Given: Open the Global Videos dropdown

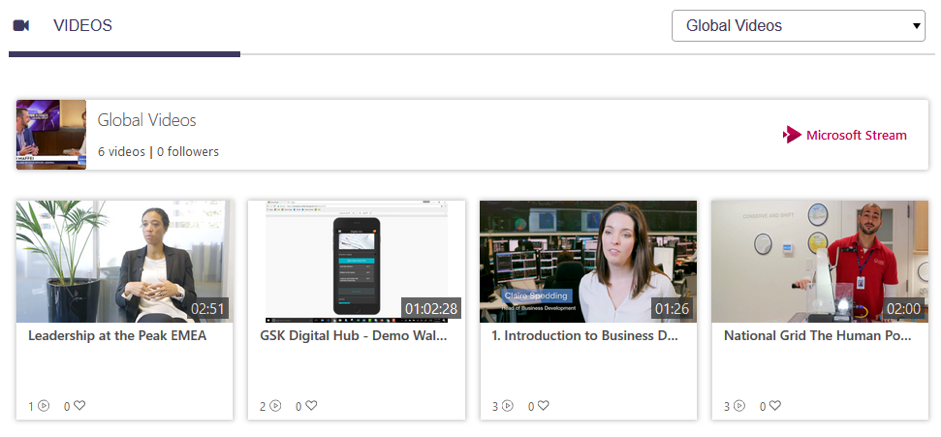Looking at the screenshot, I should [x=798, y=26].
